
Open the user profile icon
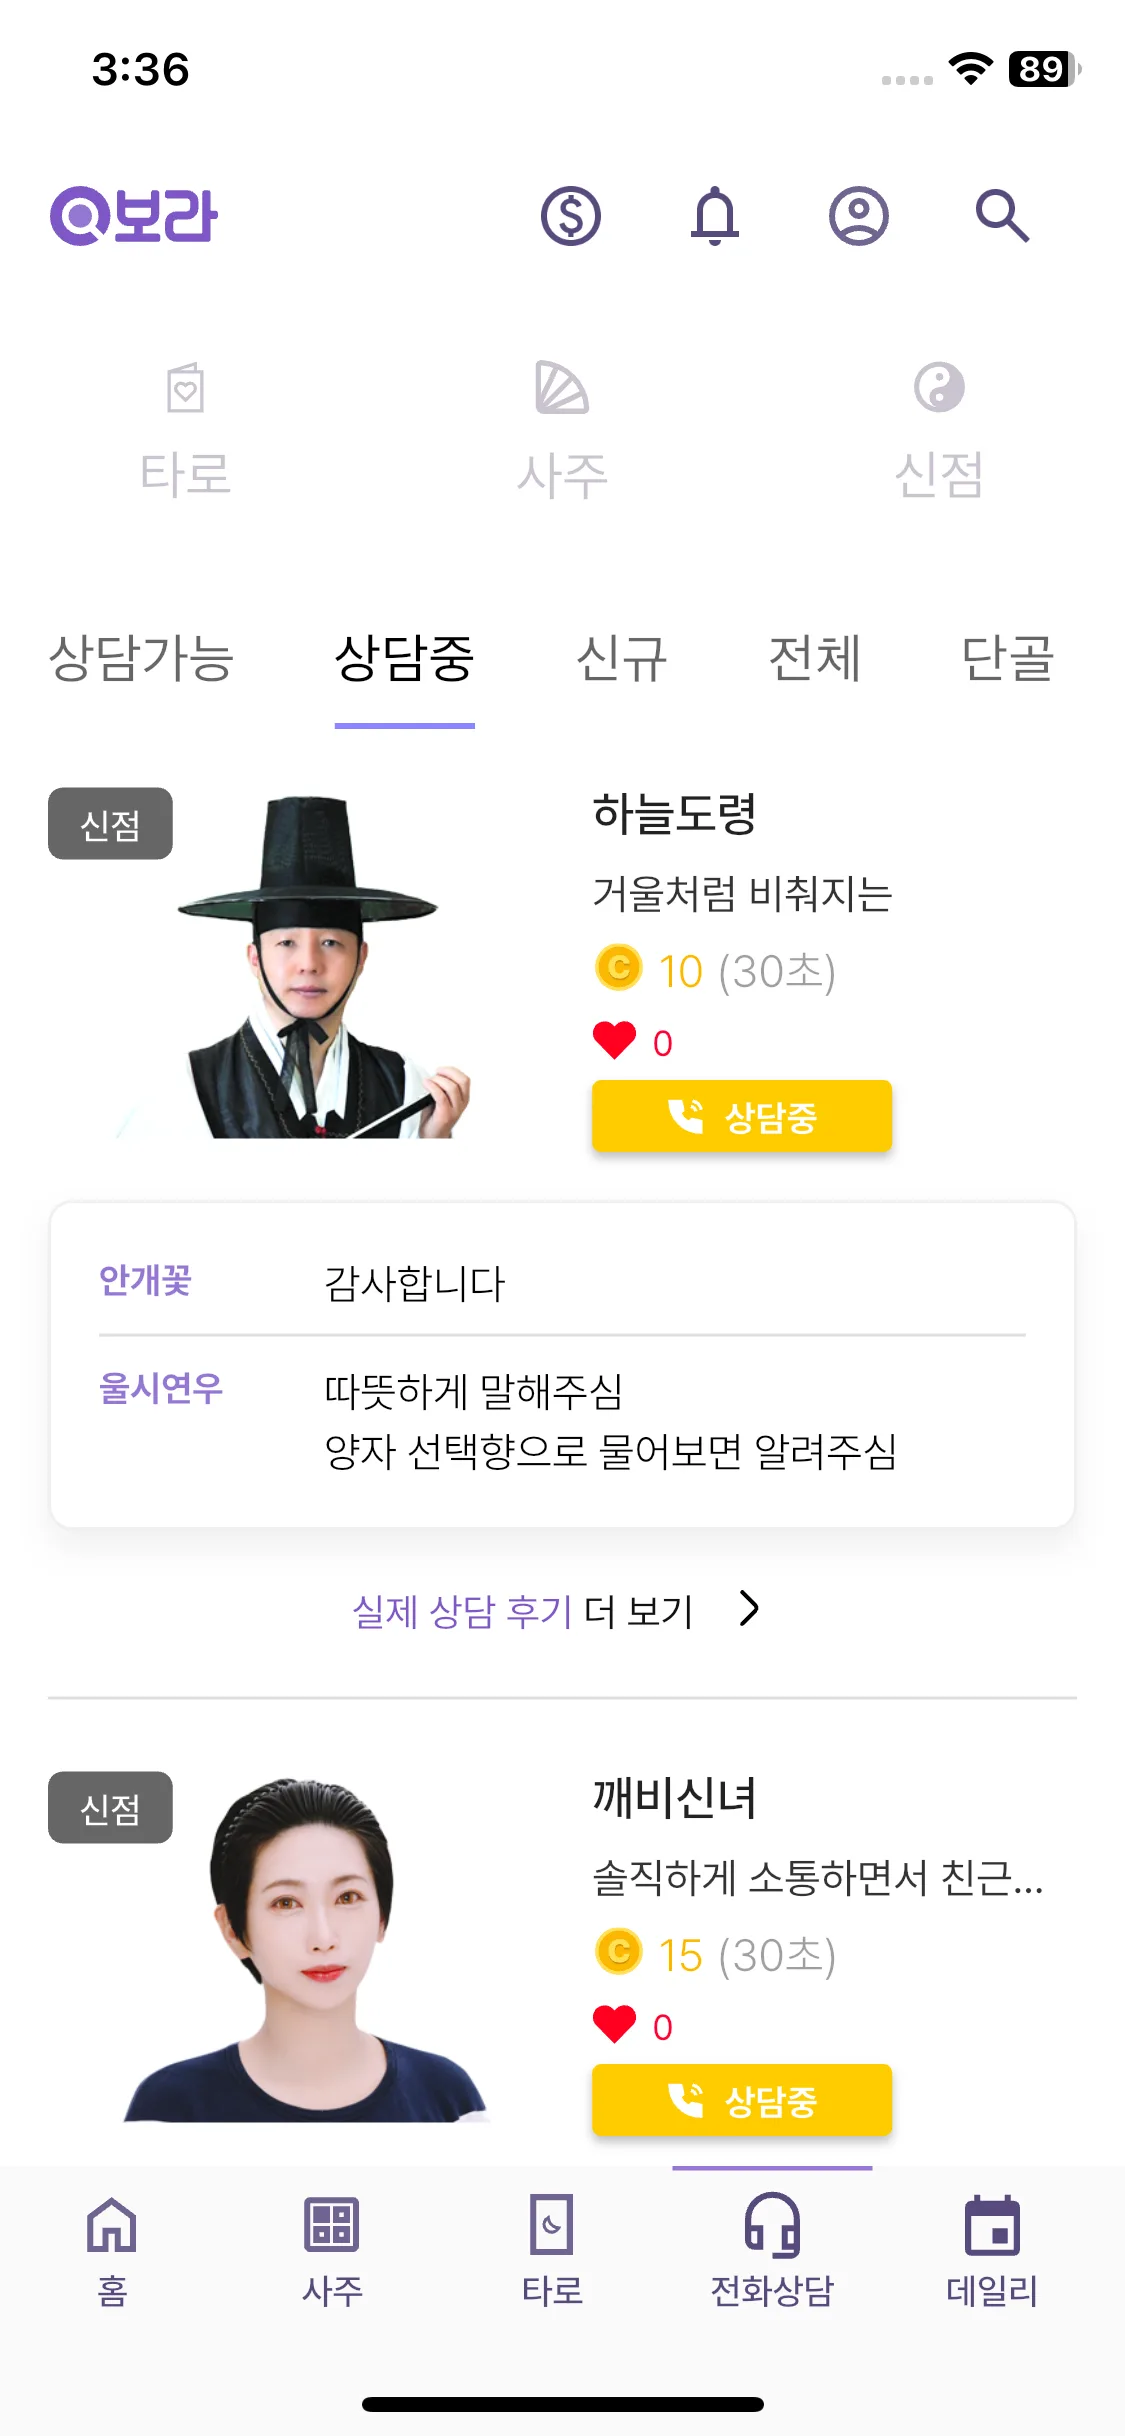point(859,216)
